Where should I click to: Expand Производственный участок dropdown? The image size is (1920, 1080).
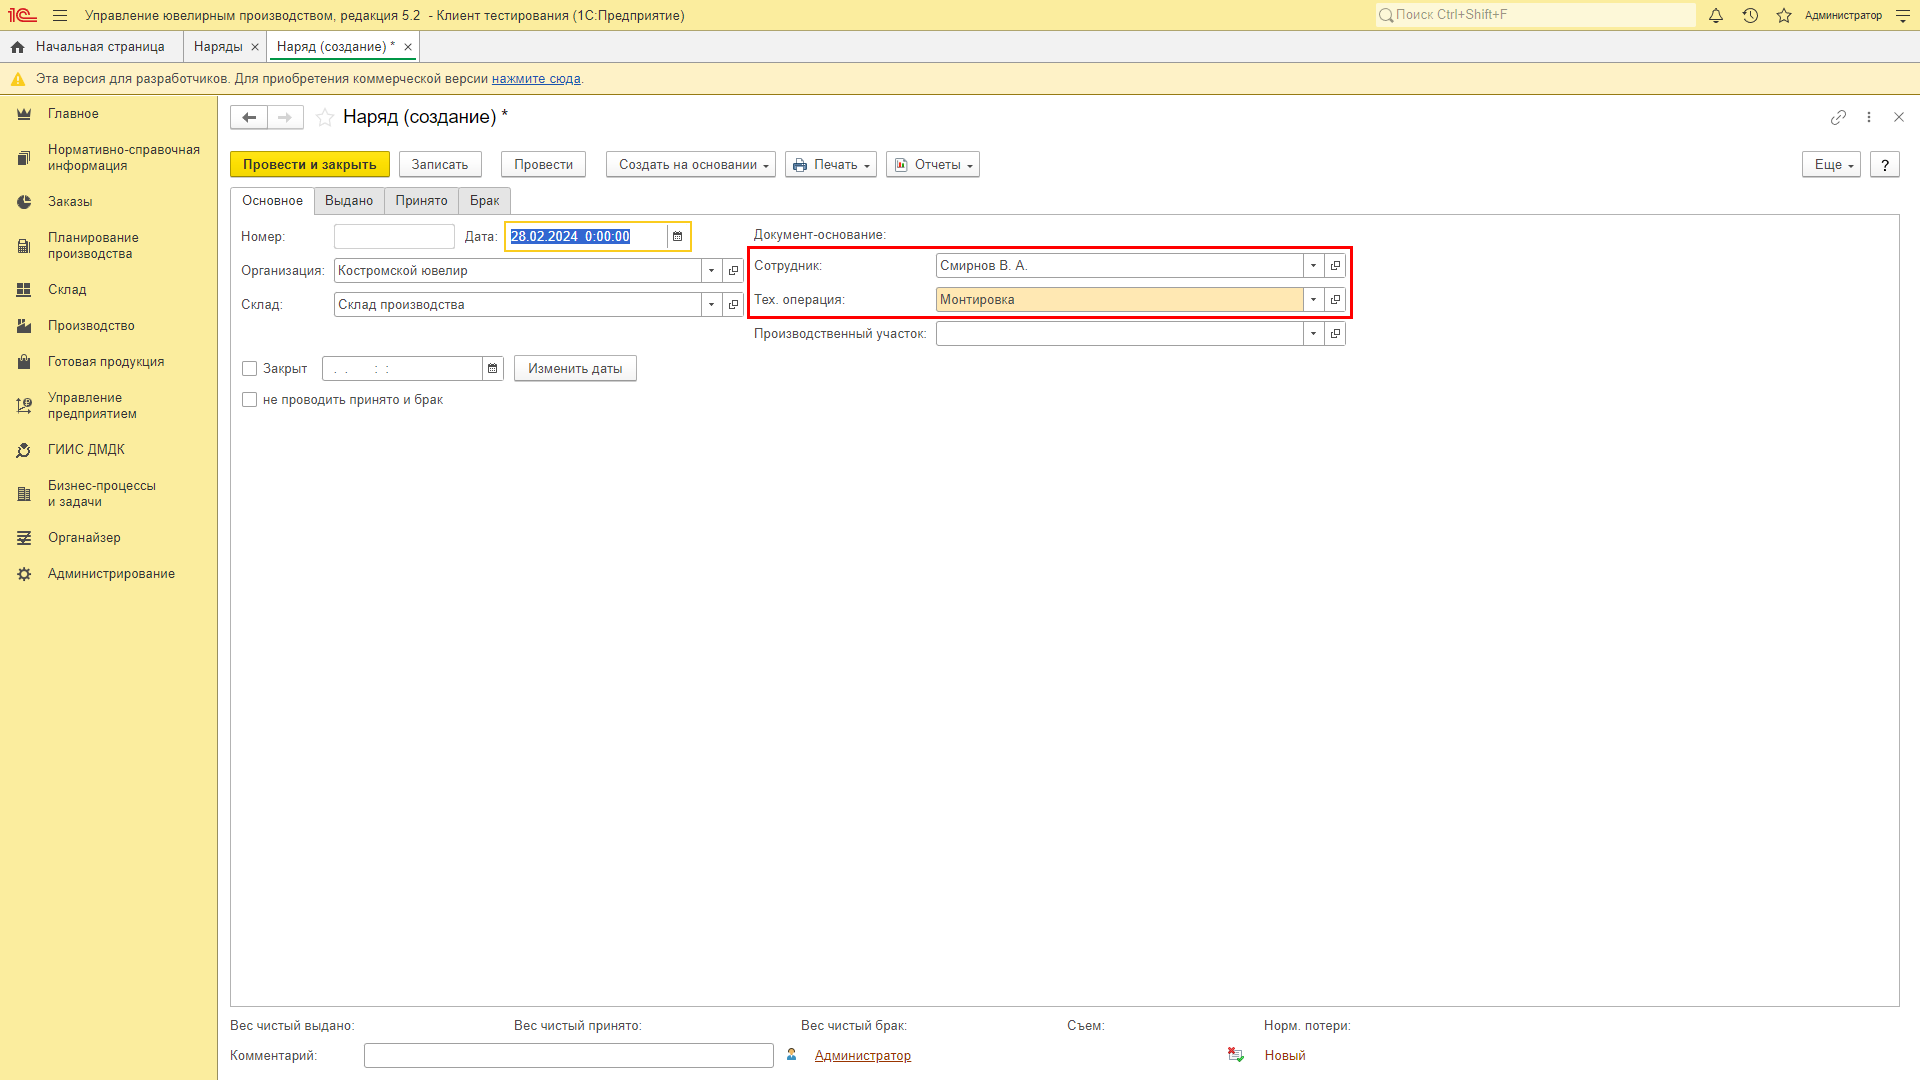[x=1314, y=334]
